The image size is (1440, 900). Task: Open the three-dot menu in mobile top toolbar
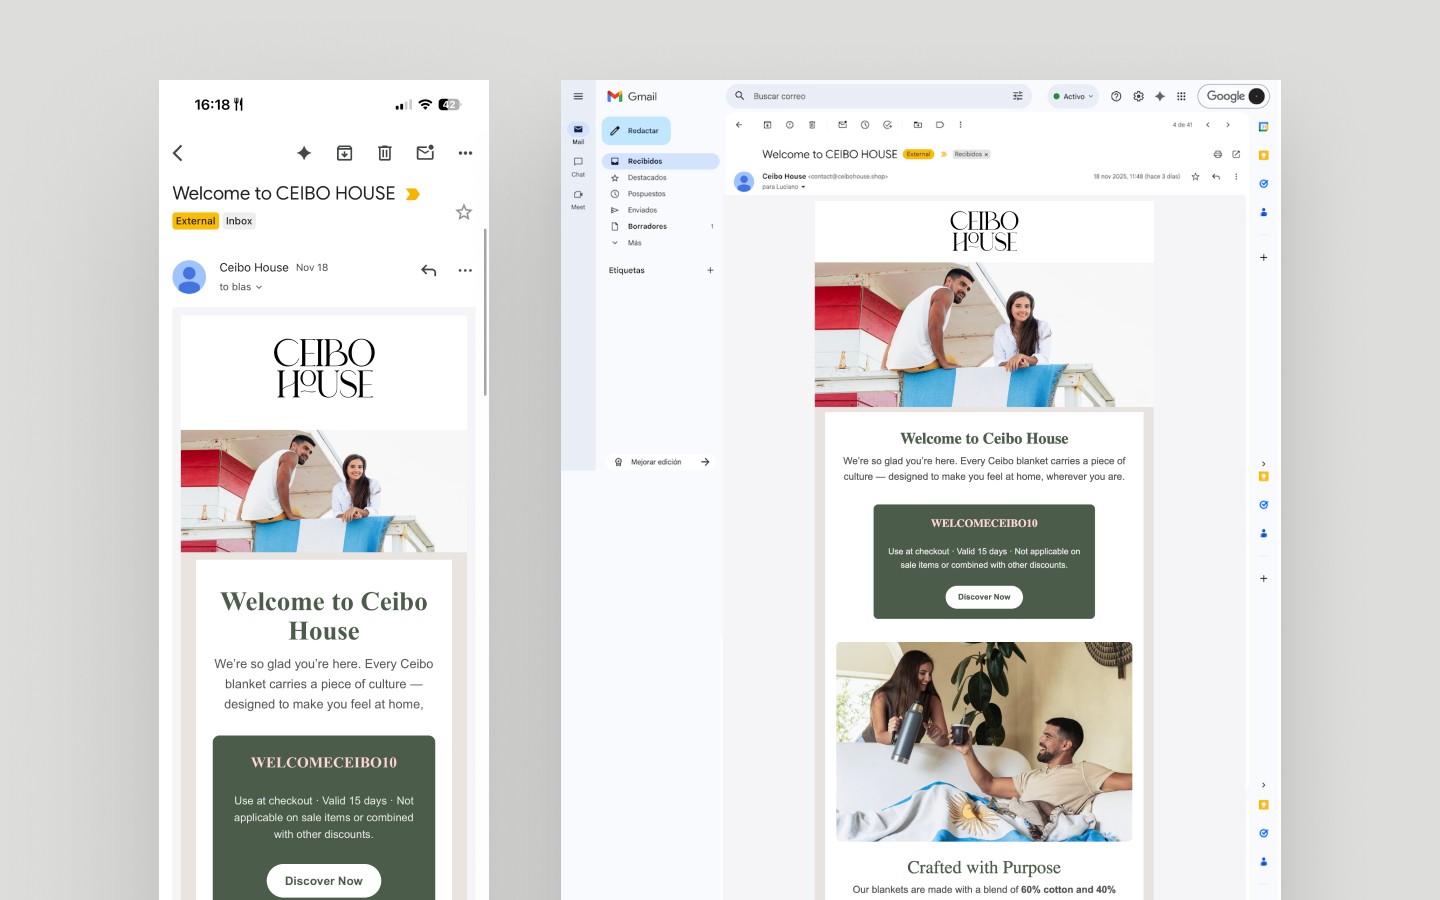point(465,153)
